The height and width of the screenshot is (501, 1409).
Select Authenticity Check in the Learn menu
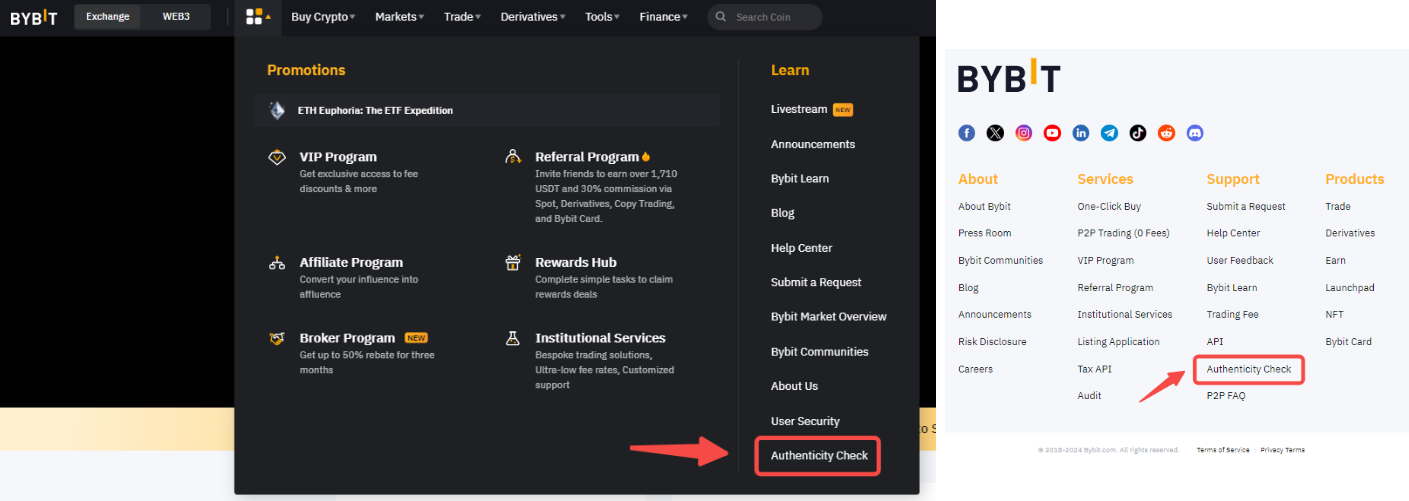819,455
